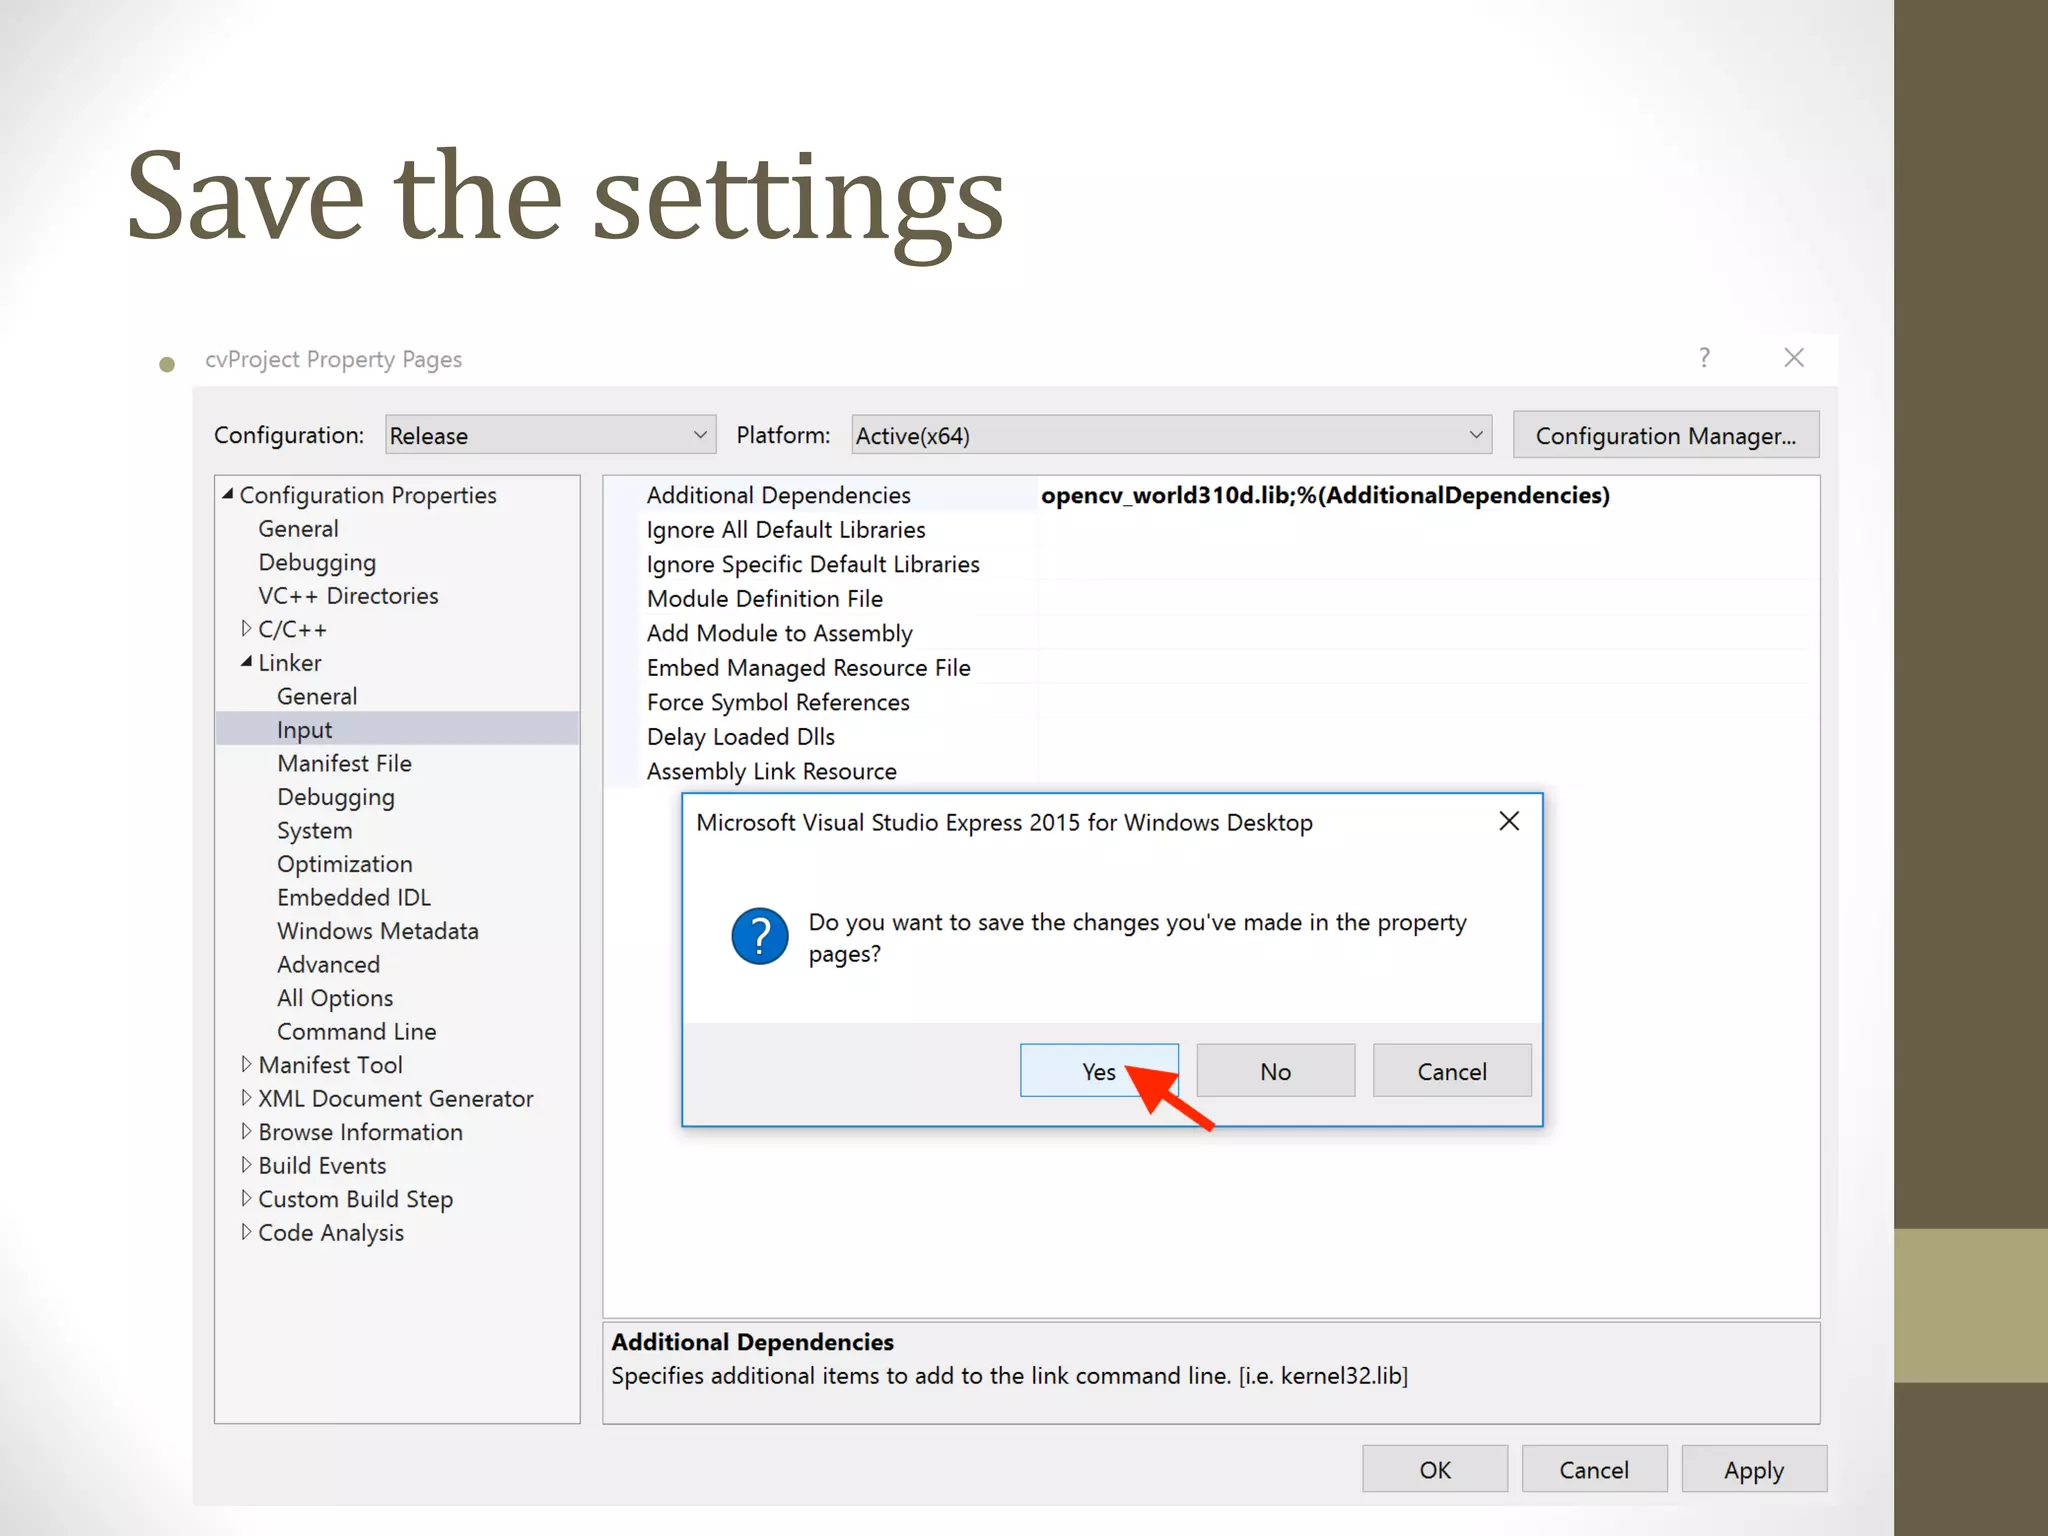
Task: Expand the Manifest Tool node
Action: tap(246, 1065)
